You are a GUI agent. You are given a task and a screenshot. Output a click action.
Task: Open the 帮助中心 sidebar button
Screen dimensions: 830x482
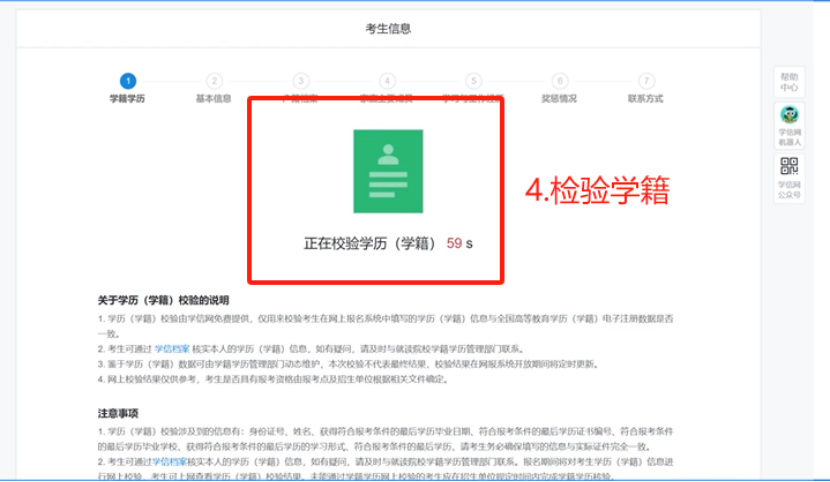click(x=789, y=82)
